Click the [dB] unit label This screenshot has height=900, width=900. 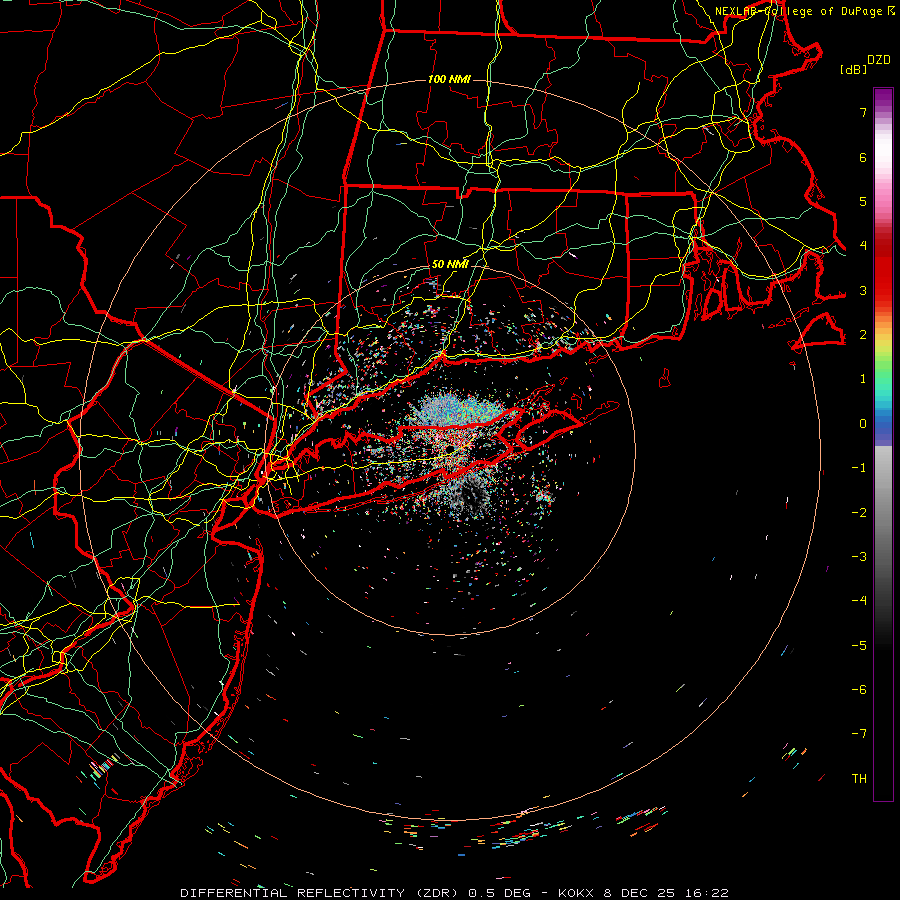[853, 69]
